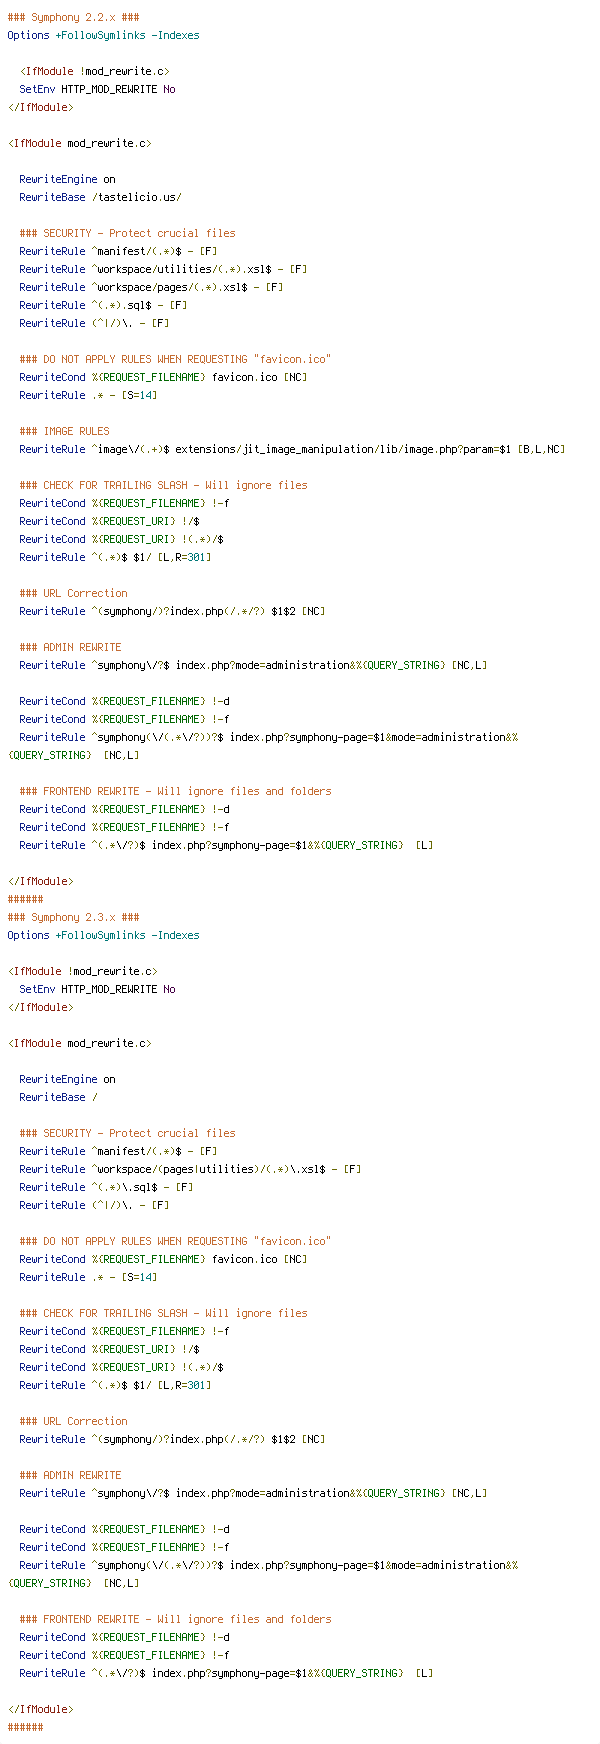
Task: Click 'RewriteBase /tastelicio.us/' line
Action: click(100, 197)
